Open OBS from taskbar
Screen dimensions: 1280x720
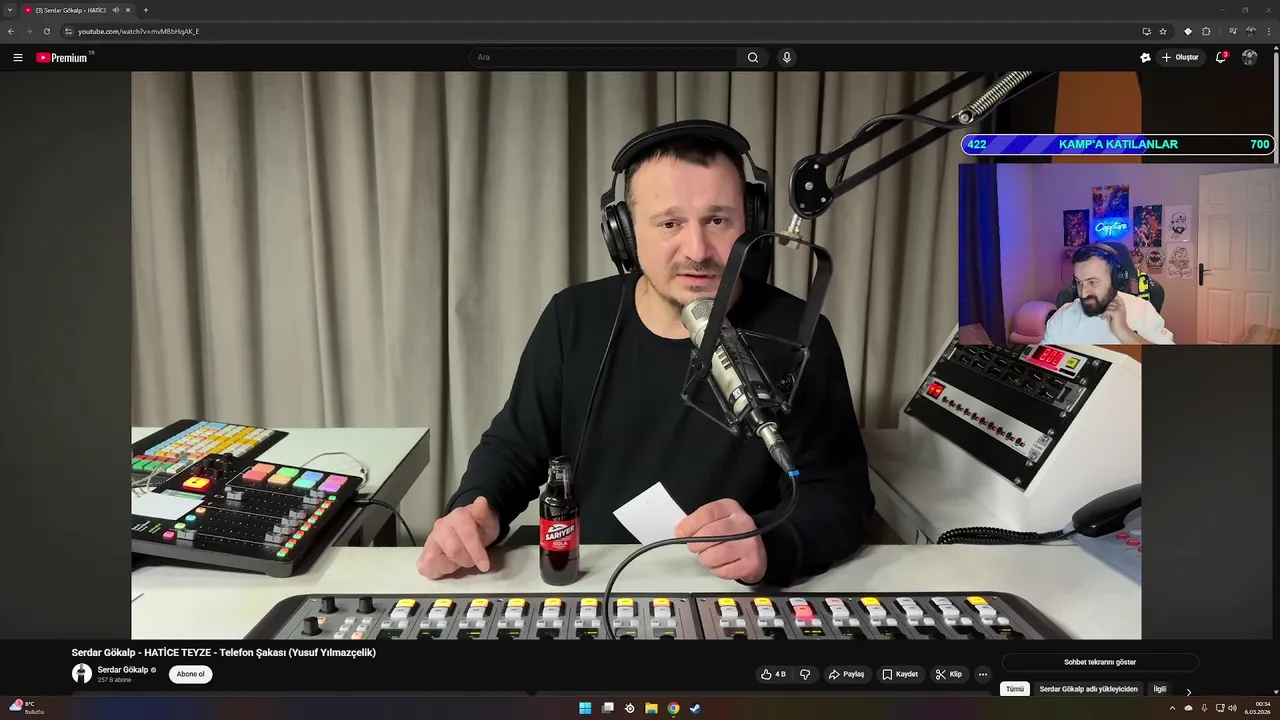(629, 708)
